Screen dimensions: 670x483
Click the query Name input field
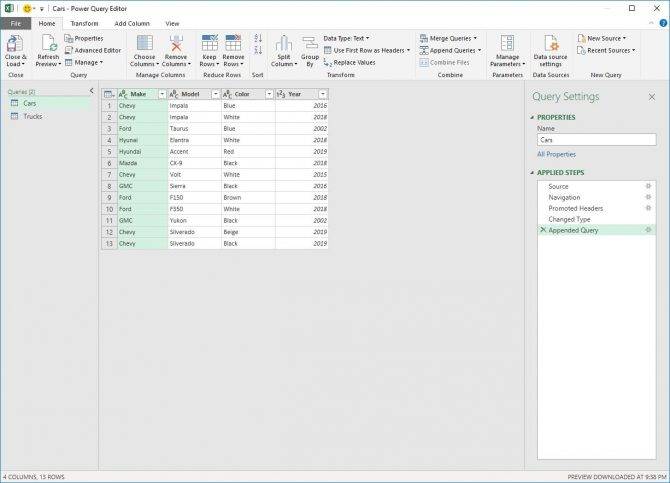click(x=597, y=140)
